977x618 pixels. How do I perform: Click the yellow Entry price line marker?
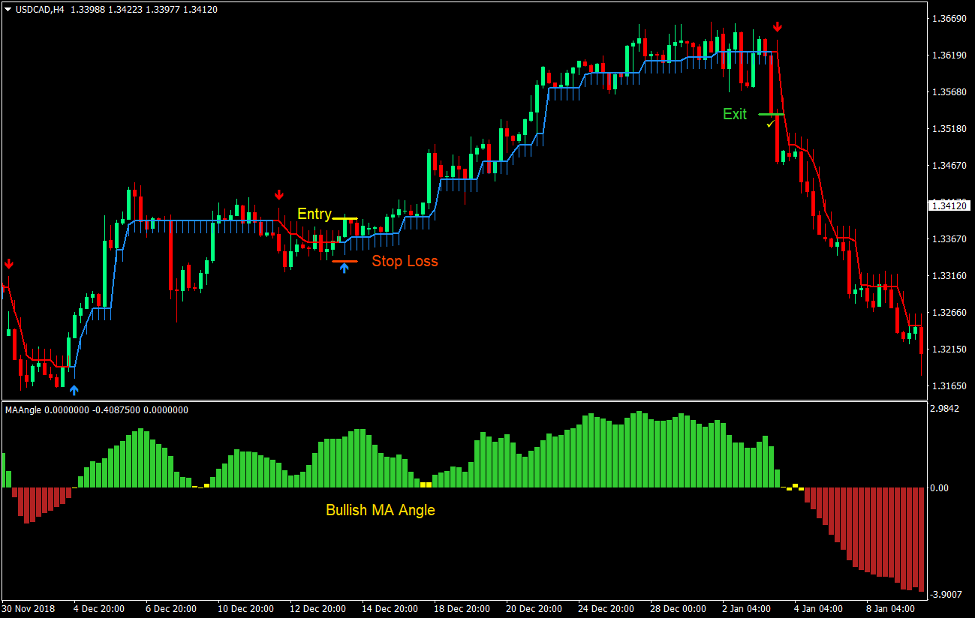pyautogui.click(x=345, y=217)
